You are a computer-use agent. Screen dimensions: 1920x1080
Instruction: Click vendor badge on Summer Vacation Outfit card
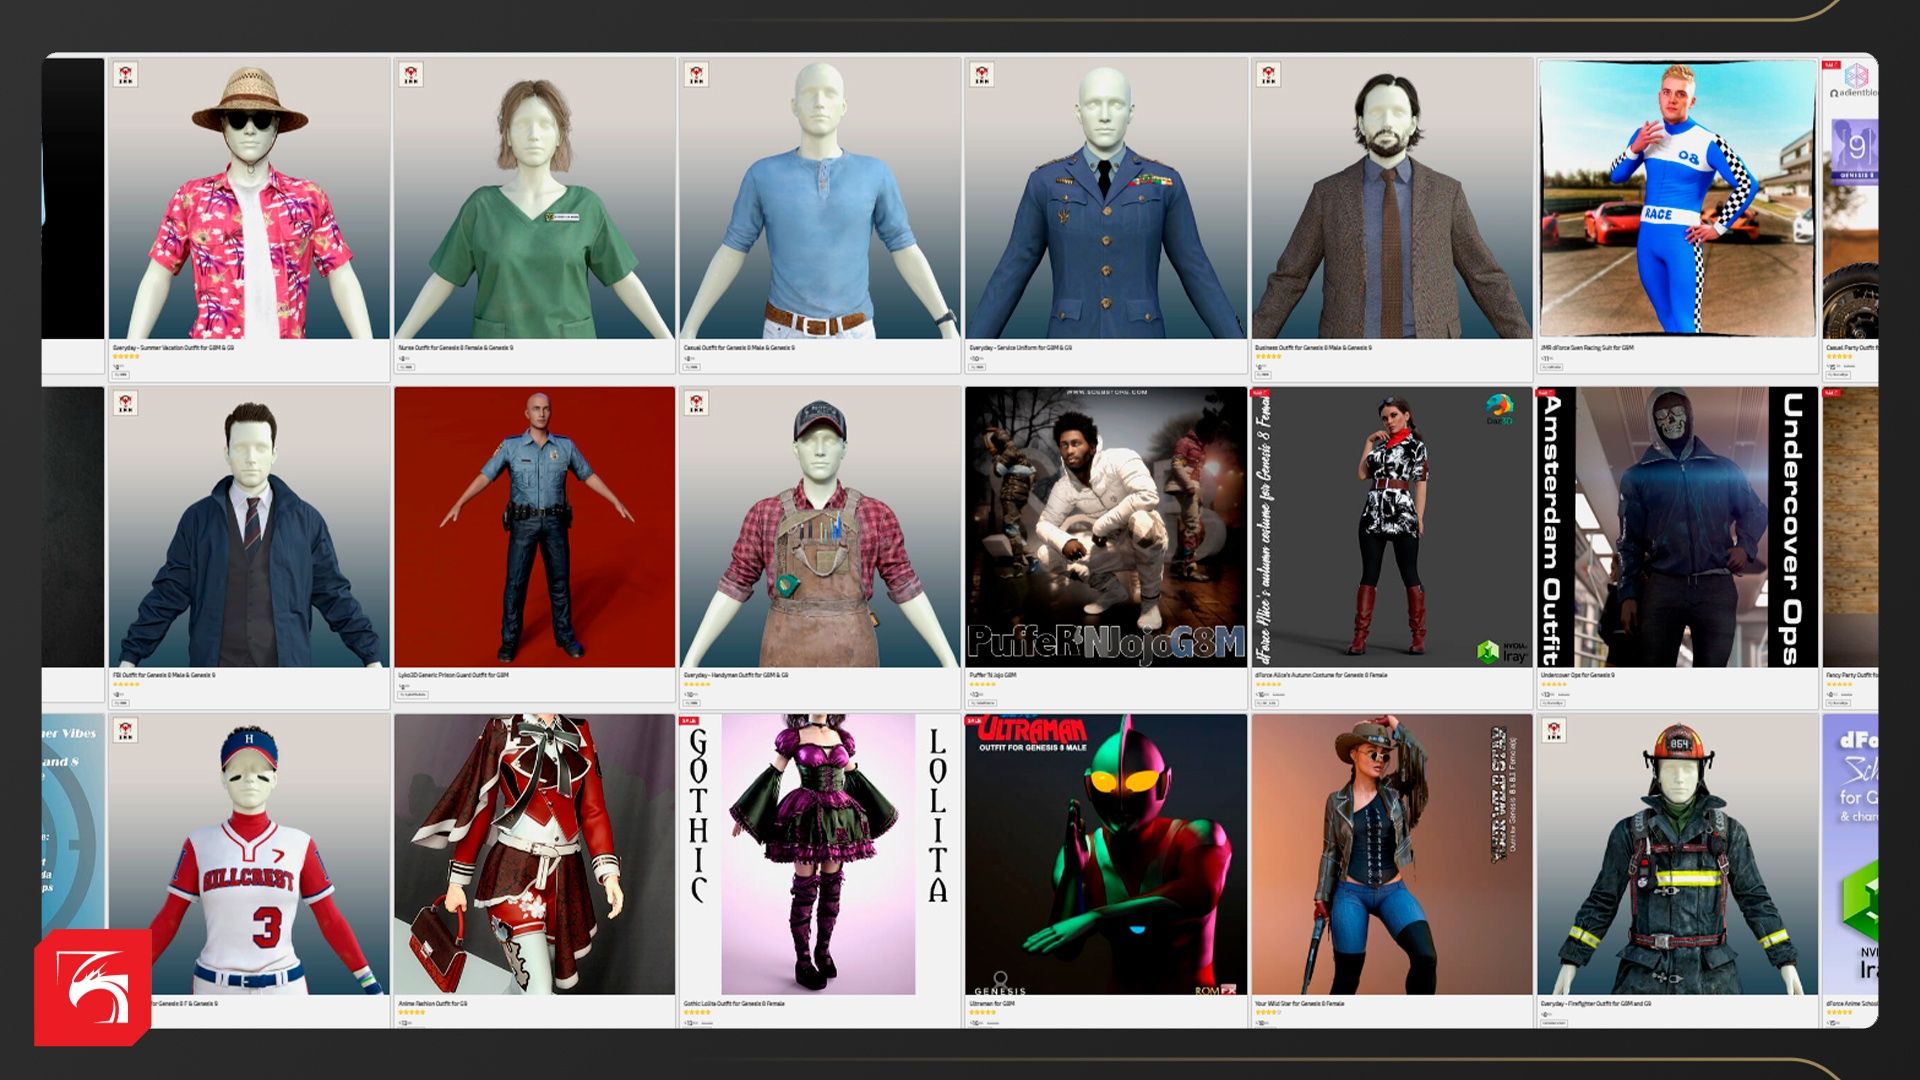coord(125,74)
